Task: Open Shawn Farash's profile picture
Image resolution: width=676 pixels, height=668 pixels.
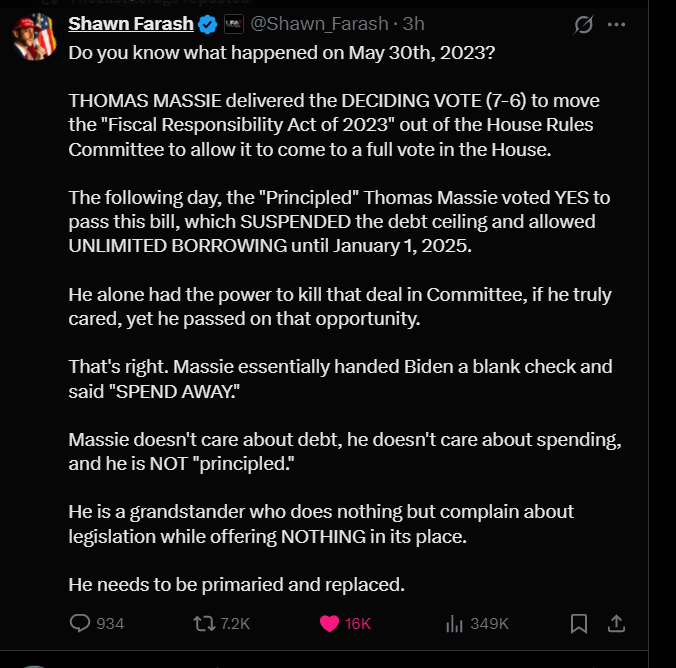Action: (33, 38)
